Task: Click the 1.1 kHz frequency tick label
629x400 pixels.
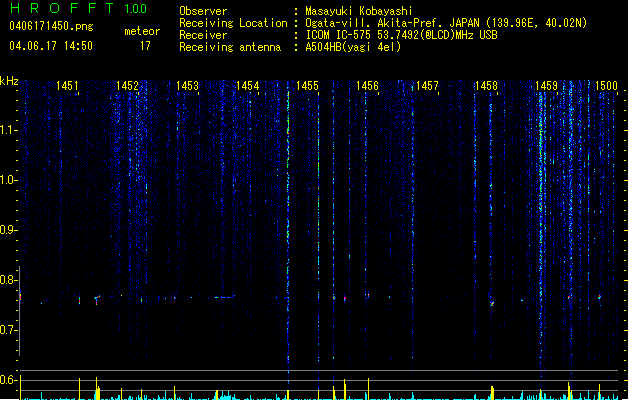Action: pos(8,130)
